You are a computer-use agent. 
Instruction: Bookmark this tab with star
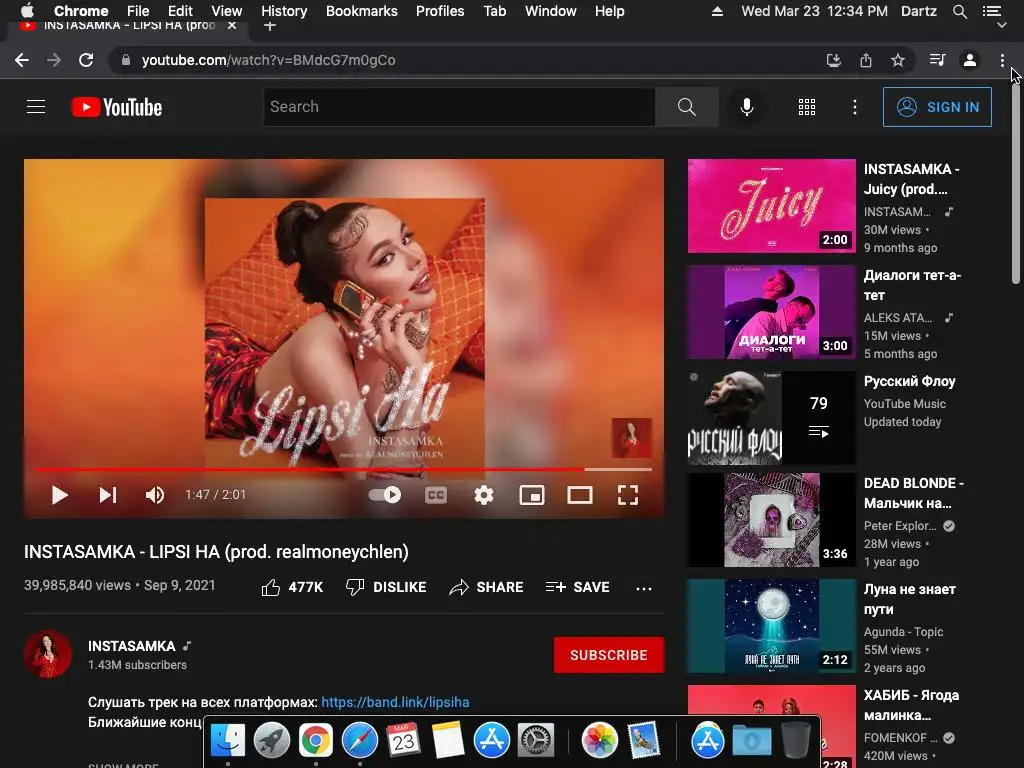[898, 60]
